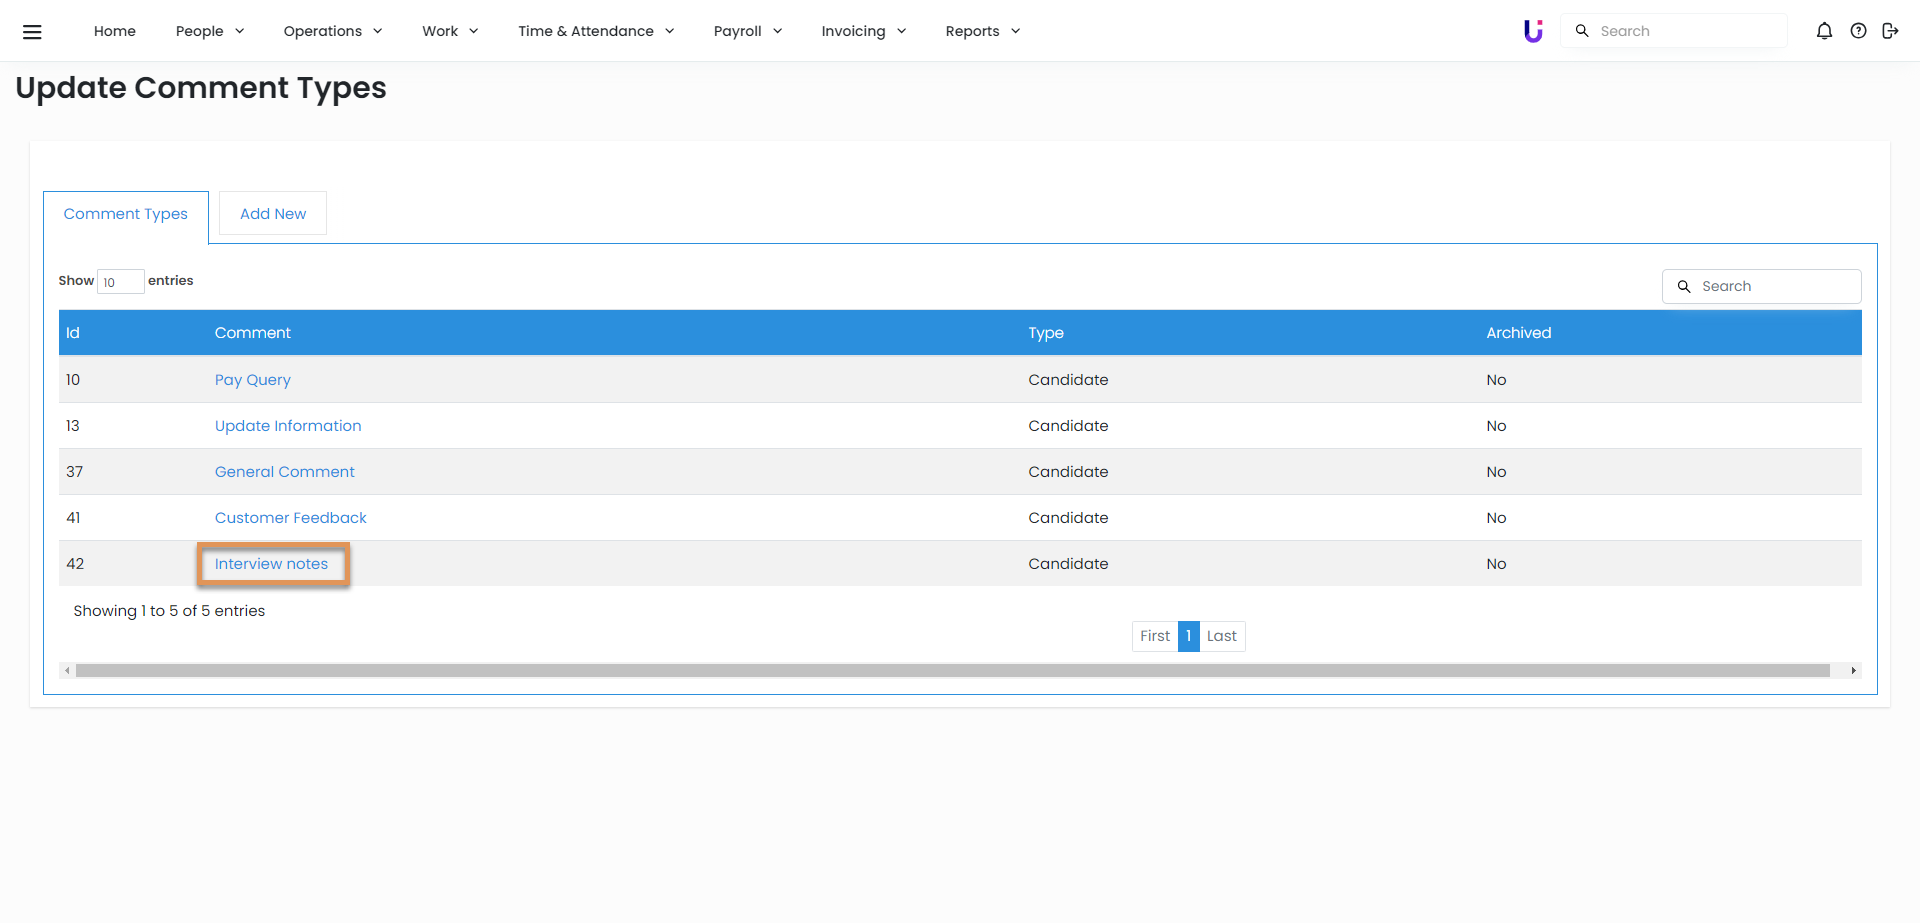The image size is (1920, 923).
Task: Open the hamburger sidebar menu
Action: (32, 31)
